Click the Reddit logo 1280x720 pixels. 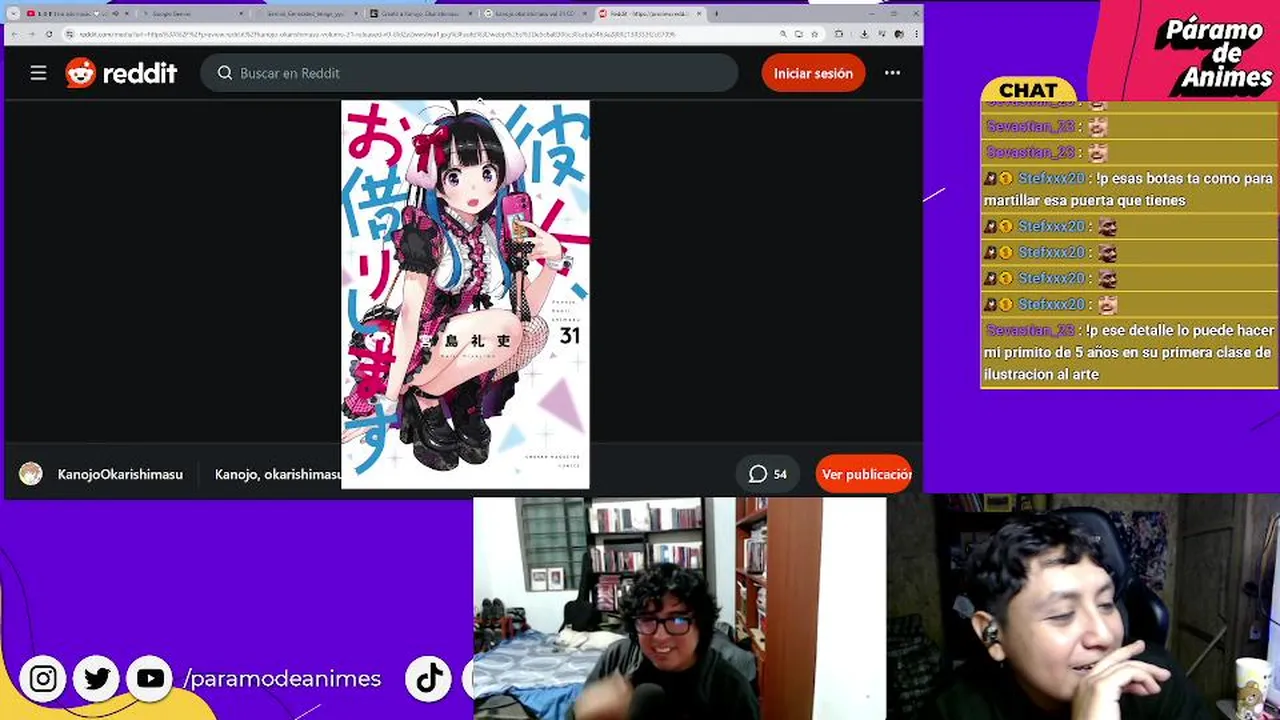click(121, 73)
